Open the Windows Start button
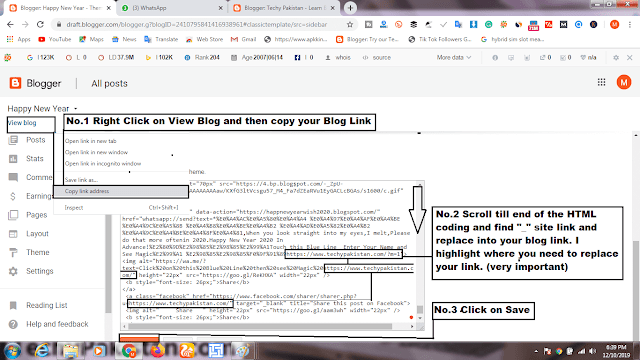Image resolution: width=640 pixels, height=360 pixels. coord(13,351)
